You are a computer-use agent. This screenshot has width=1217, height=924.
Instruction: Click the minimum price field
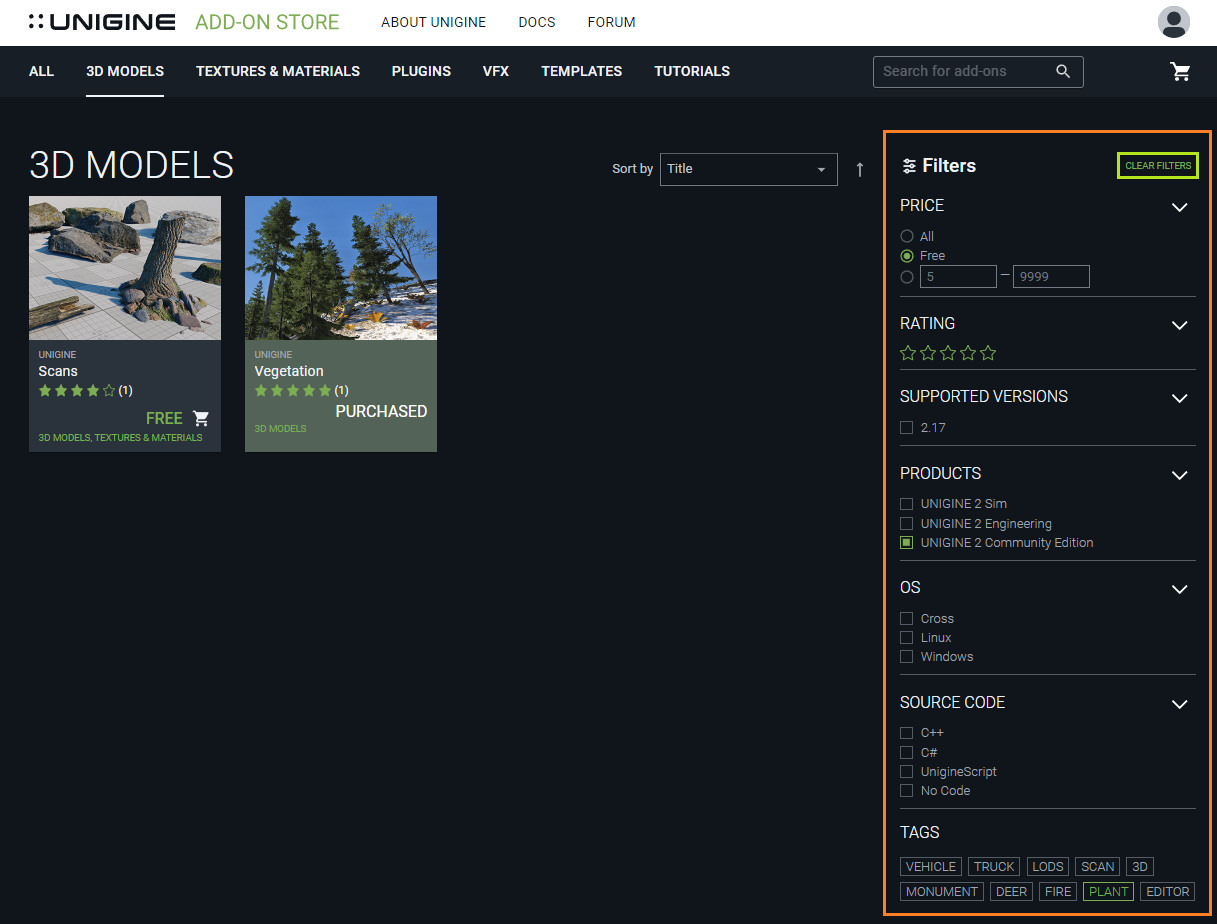[x=958, y=277]
